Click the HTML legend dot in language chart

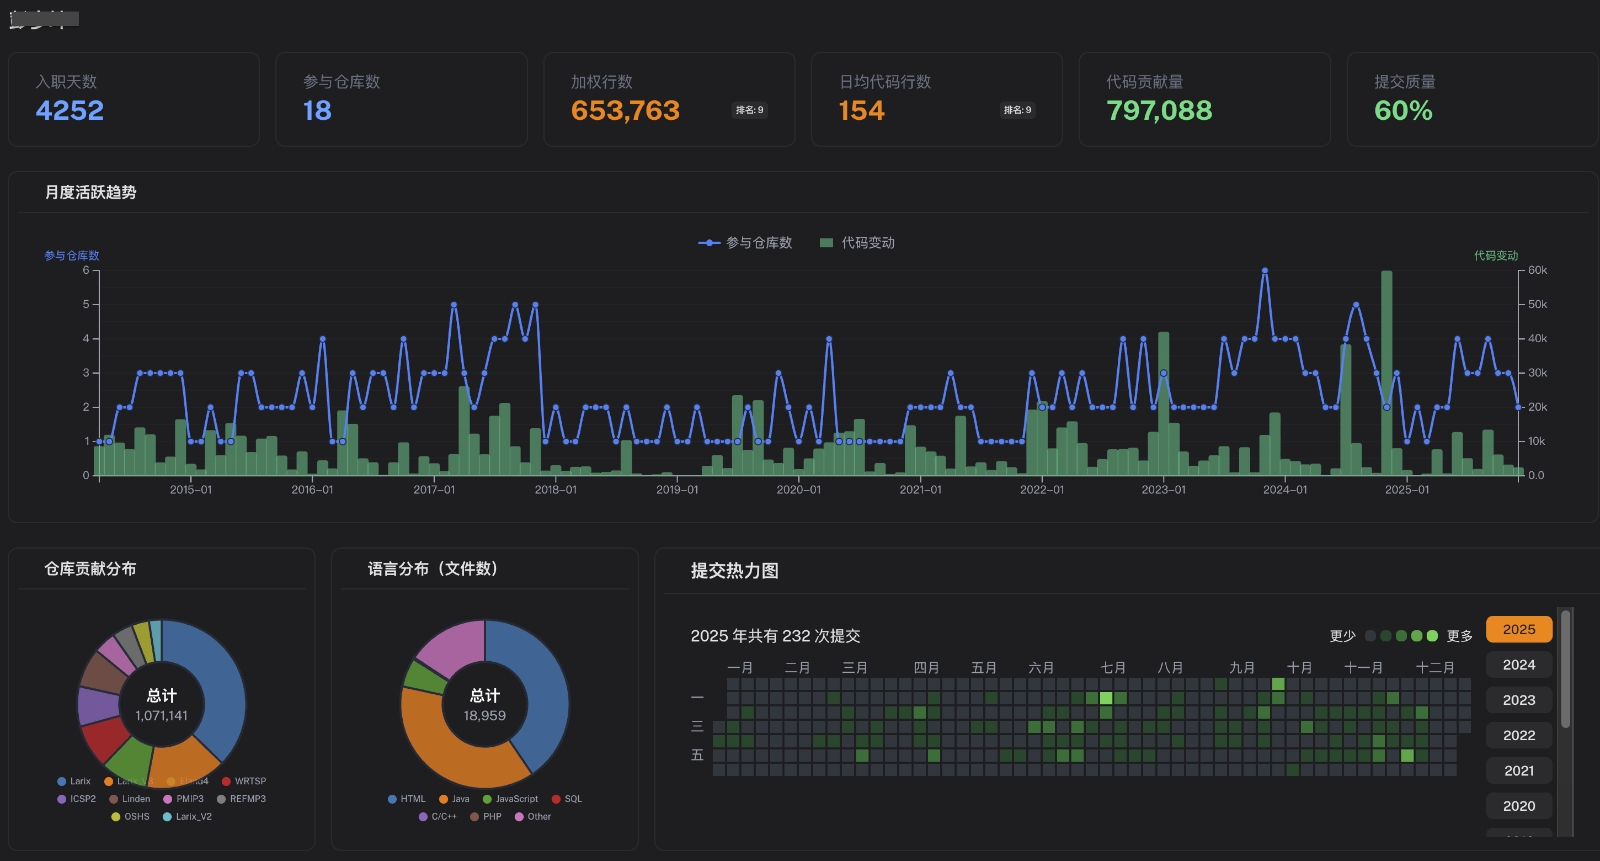[392, 800]
